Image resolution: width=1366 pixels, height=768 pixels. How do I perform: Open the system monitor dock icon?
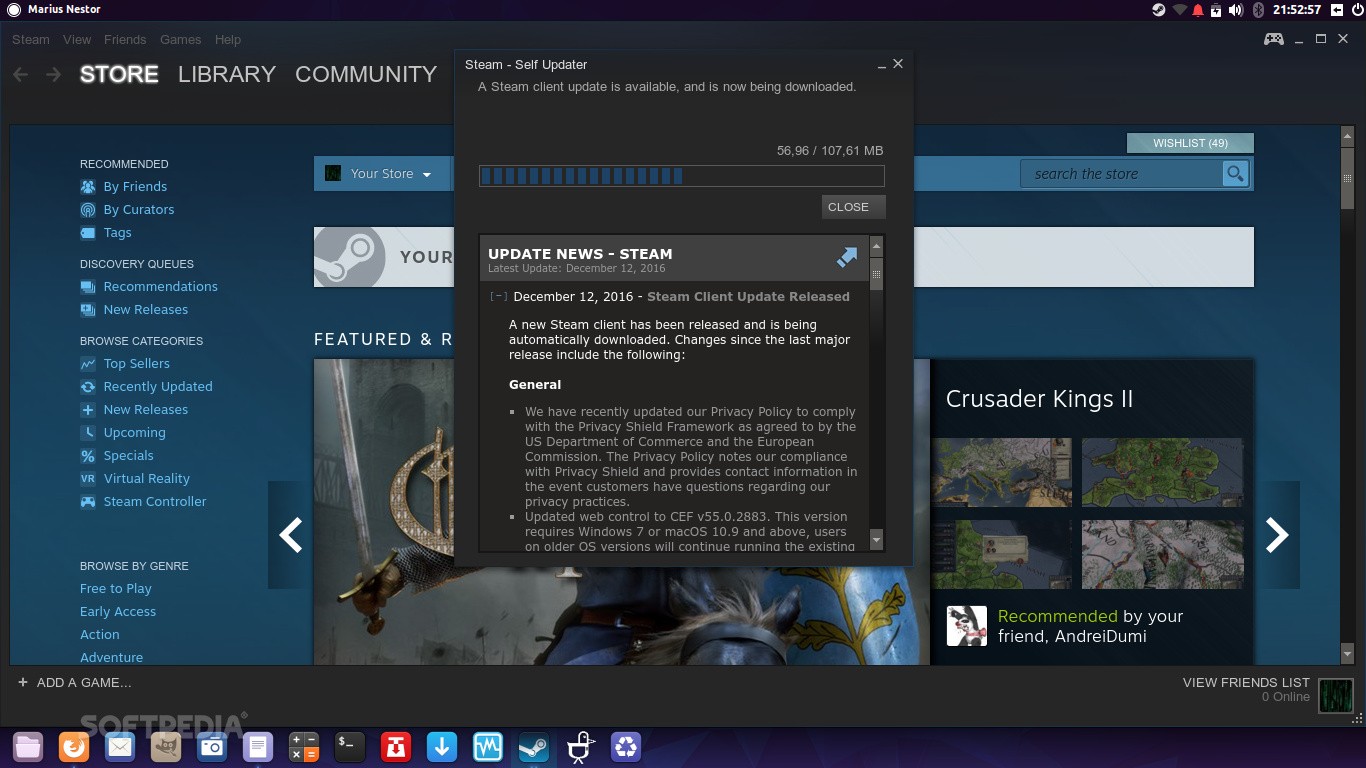tap(487, 746)
